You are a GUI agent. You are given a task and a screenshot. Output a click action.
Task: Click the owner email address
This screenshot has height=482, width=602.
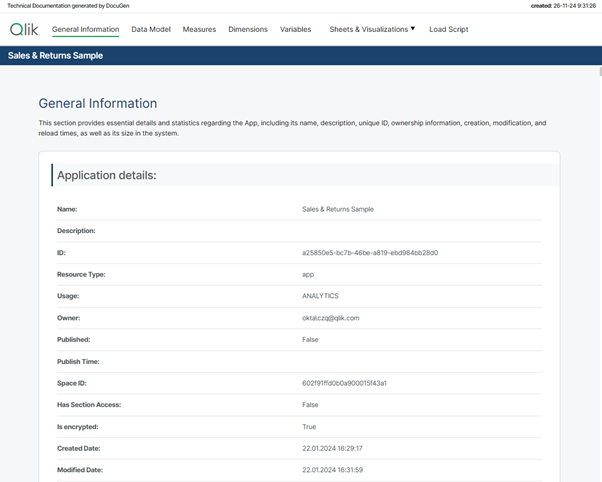[x=331, y=318]
